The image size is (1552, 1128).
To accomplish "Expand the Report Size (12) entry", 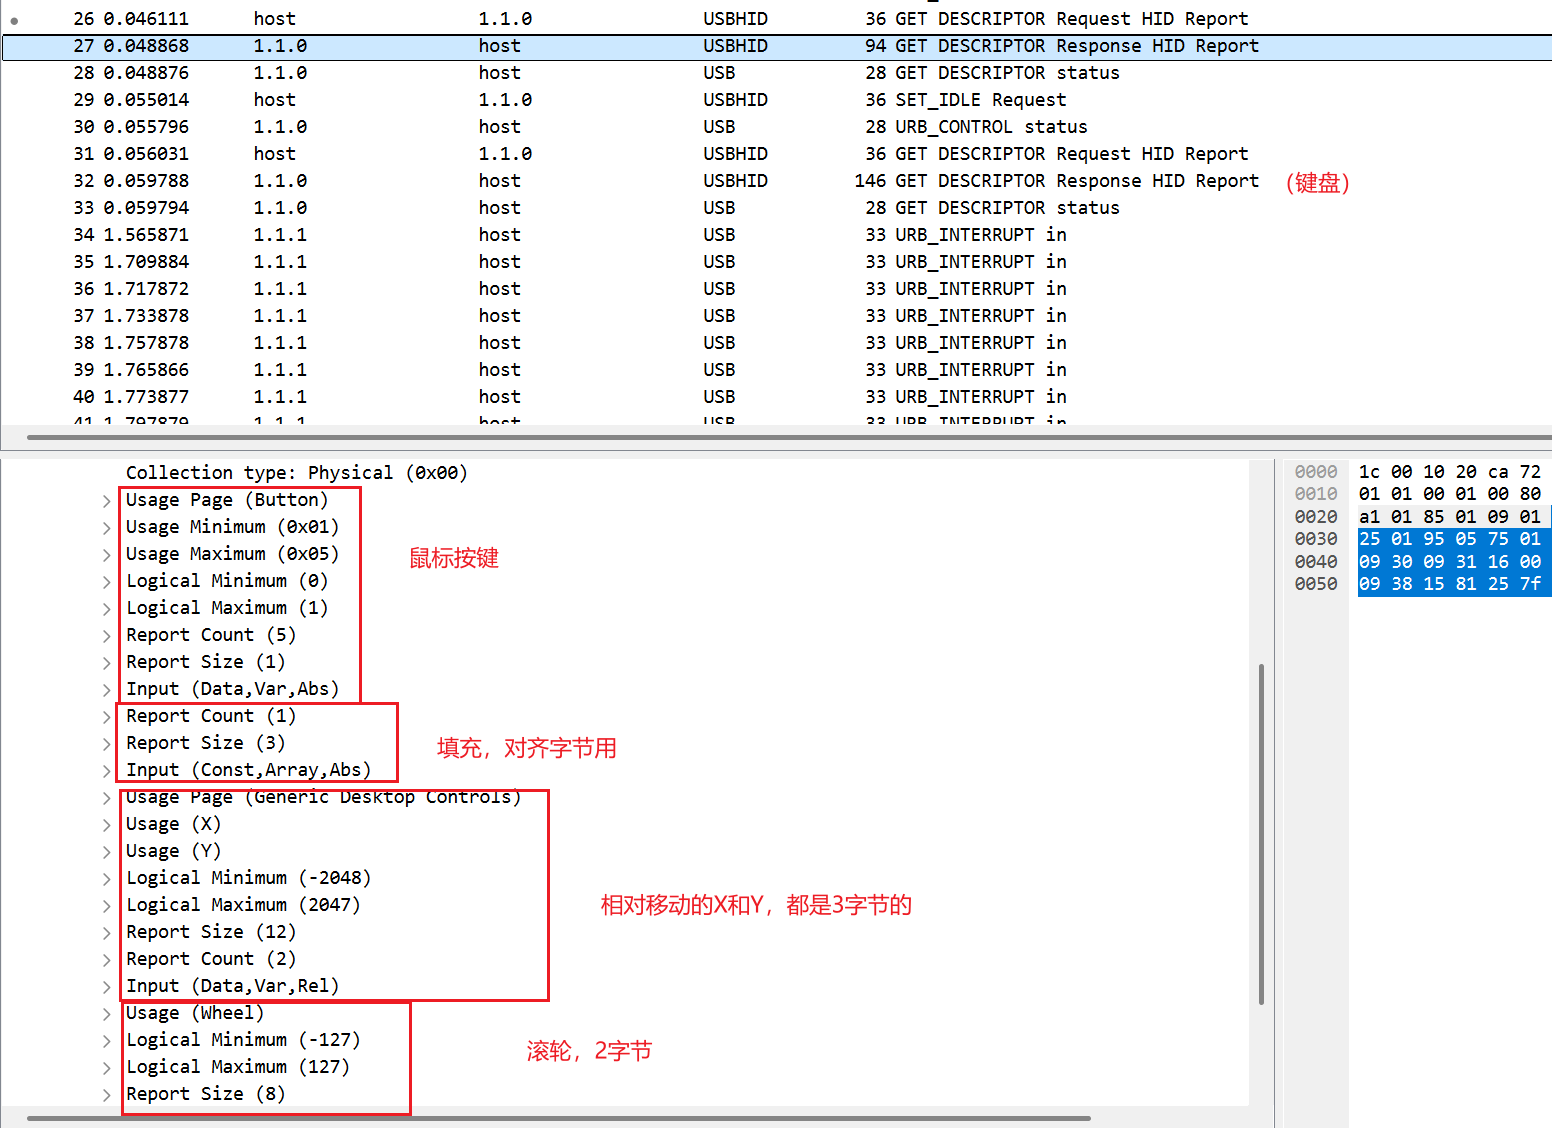I will point(106,933).
